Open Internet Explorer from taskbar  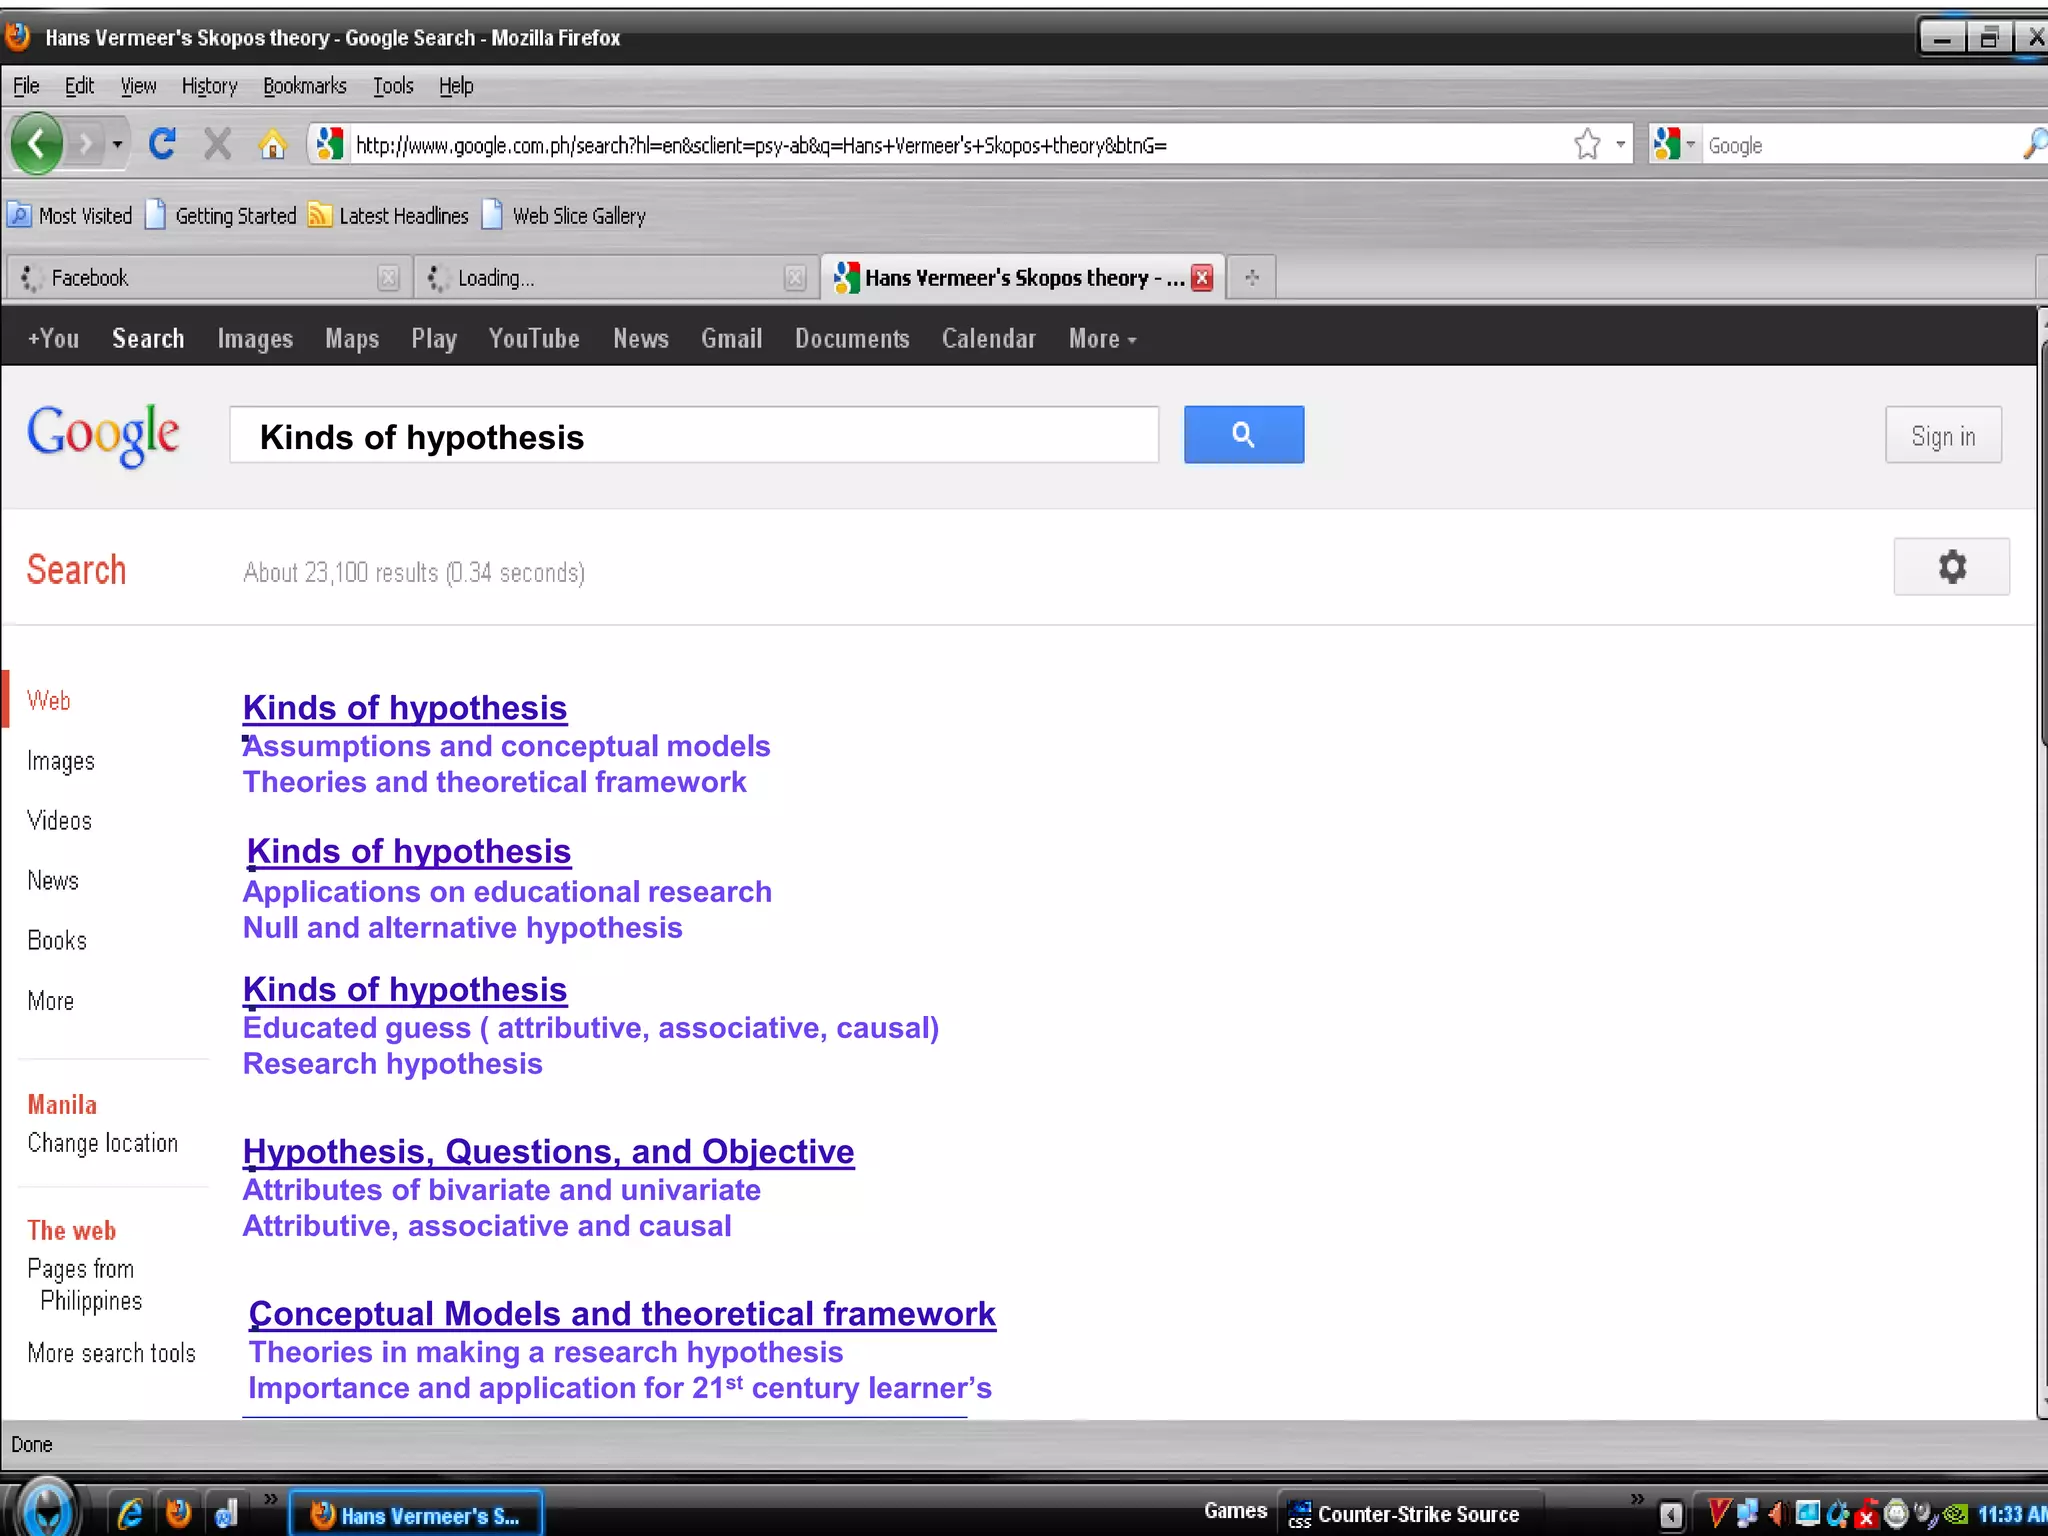[x=130, y=1514]
